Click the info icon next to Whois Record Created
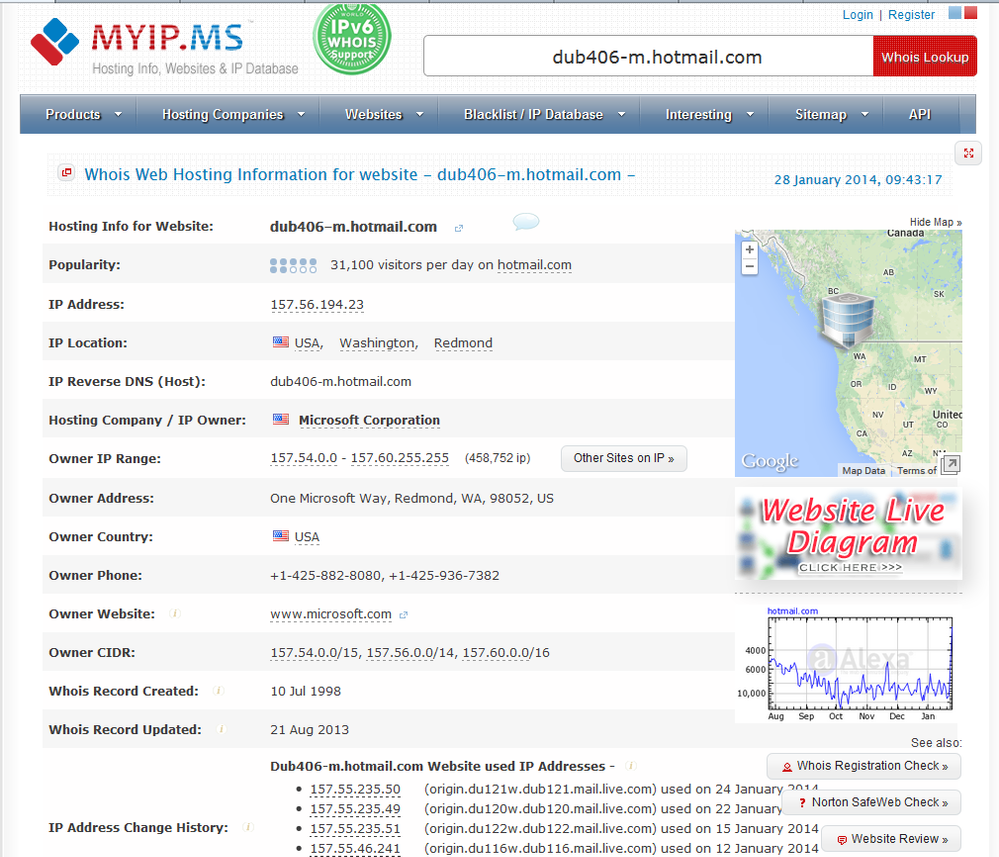The height and width of the screenshot is (857, 999). tap(218, 691)
